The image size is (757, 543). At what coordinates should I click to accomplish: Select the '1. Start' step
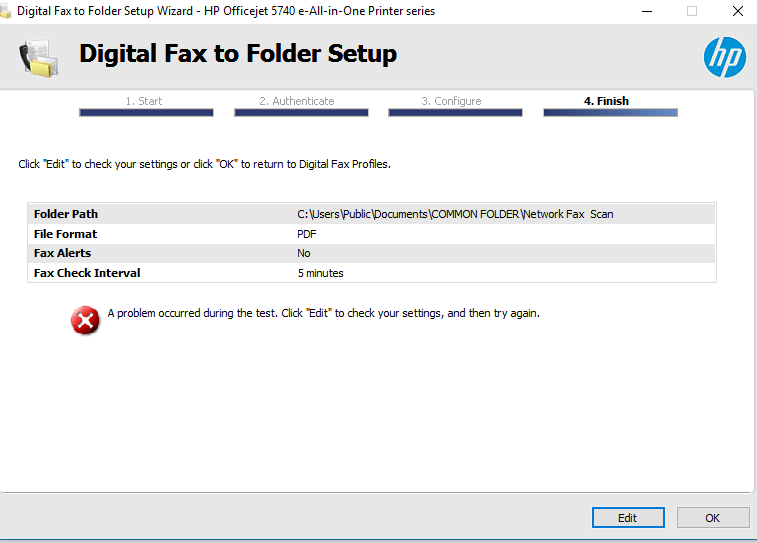point(144,101)
